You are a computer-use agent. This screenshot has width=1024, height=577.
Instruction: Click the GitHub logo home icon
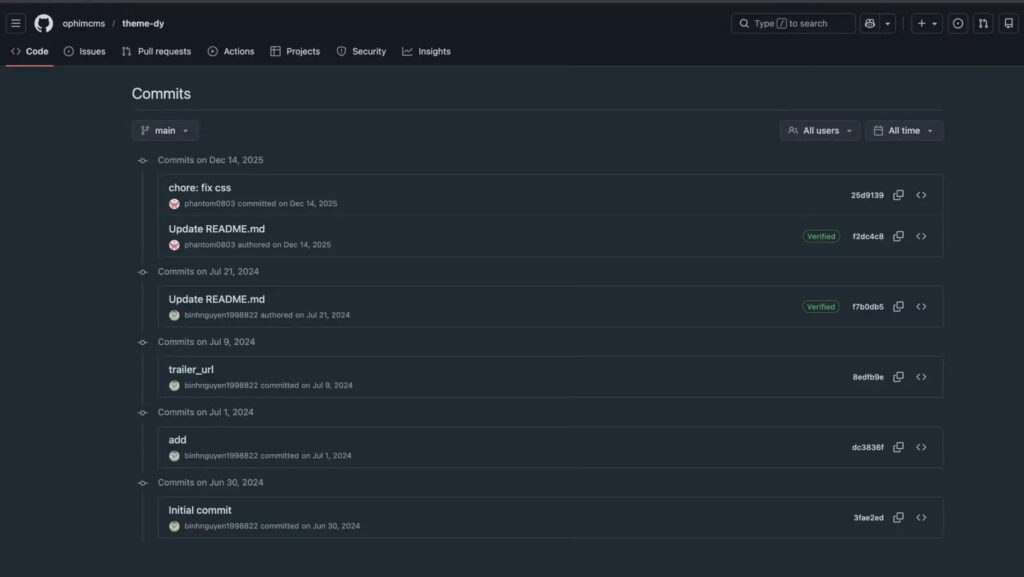click(43, 23)
